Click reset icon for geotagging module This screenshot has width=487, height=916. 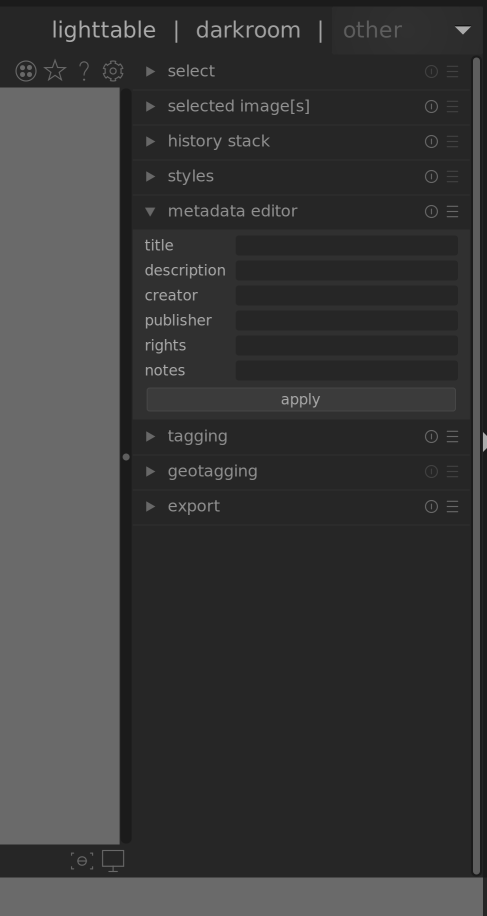pyautogui.click(x=431, y=471)
